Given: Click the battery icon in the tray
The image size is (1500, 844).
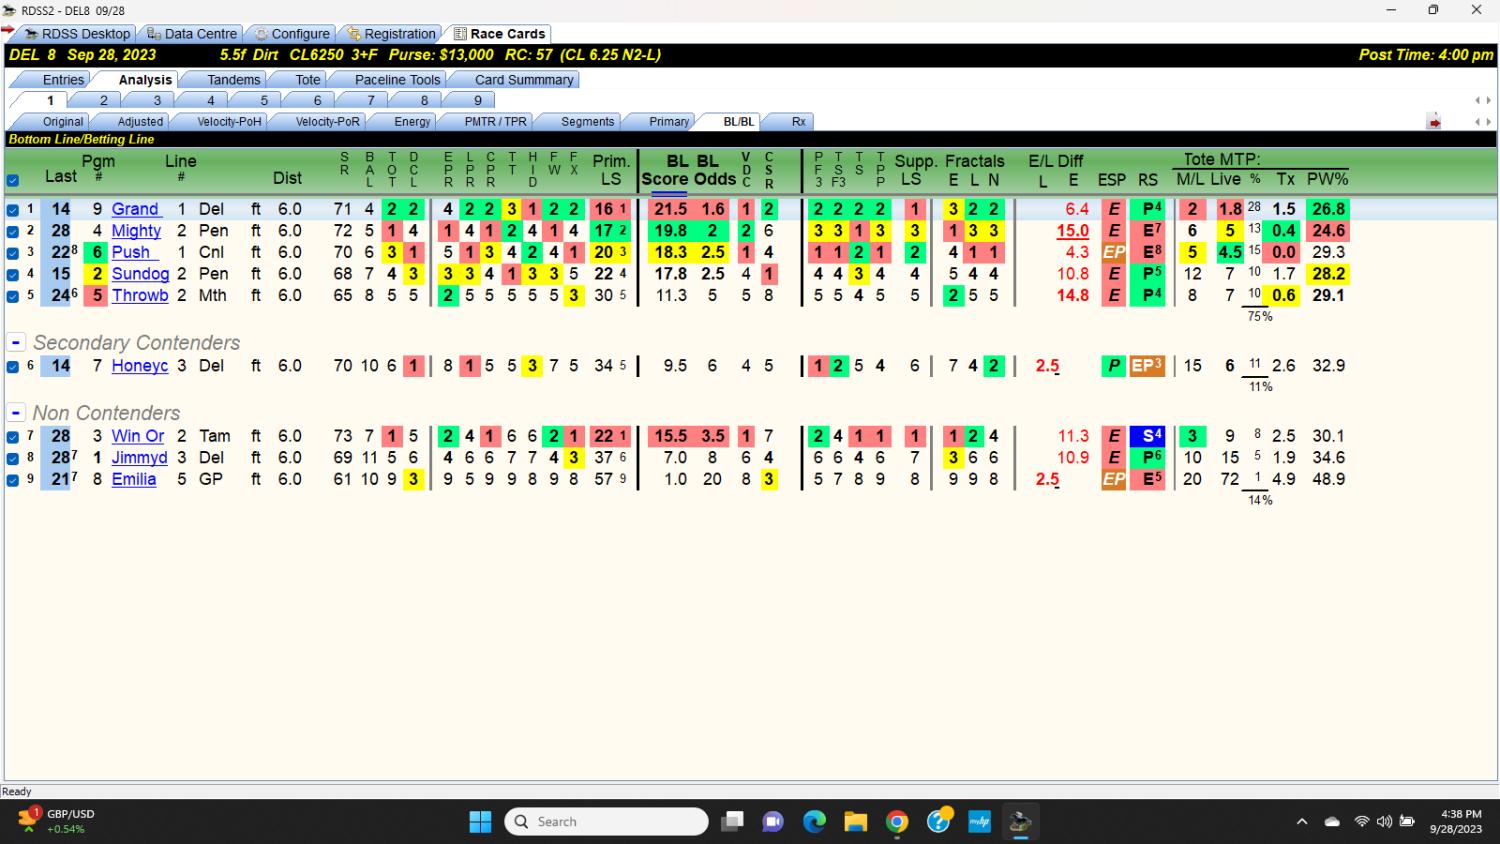Looking at the screenshot, I should coord(1407,822).
